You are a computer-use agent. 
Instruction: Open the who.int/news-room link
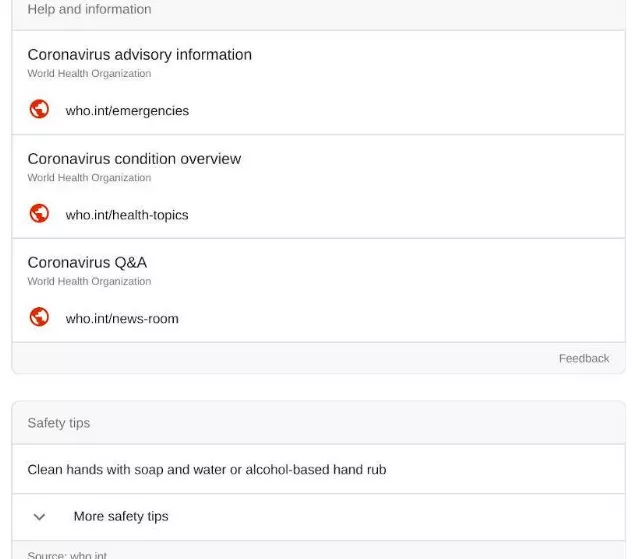tap(122, 318)
